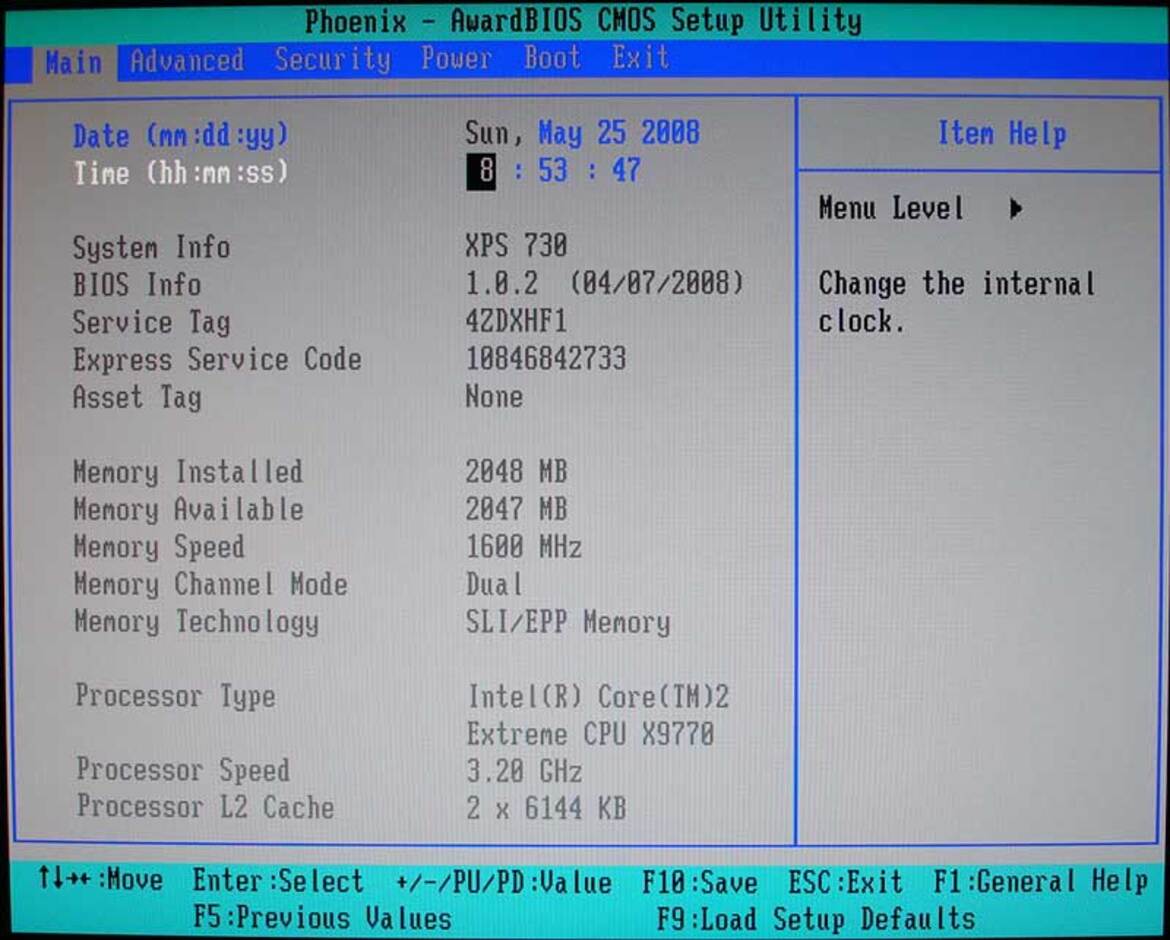Click the Asset Tag label
1170x940 pixels.
coord(137,398)
